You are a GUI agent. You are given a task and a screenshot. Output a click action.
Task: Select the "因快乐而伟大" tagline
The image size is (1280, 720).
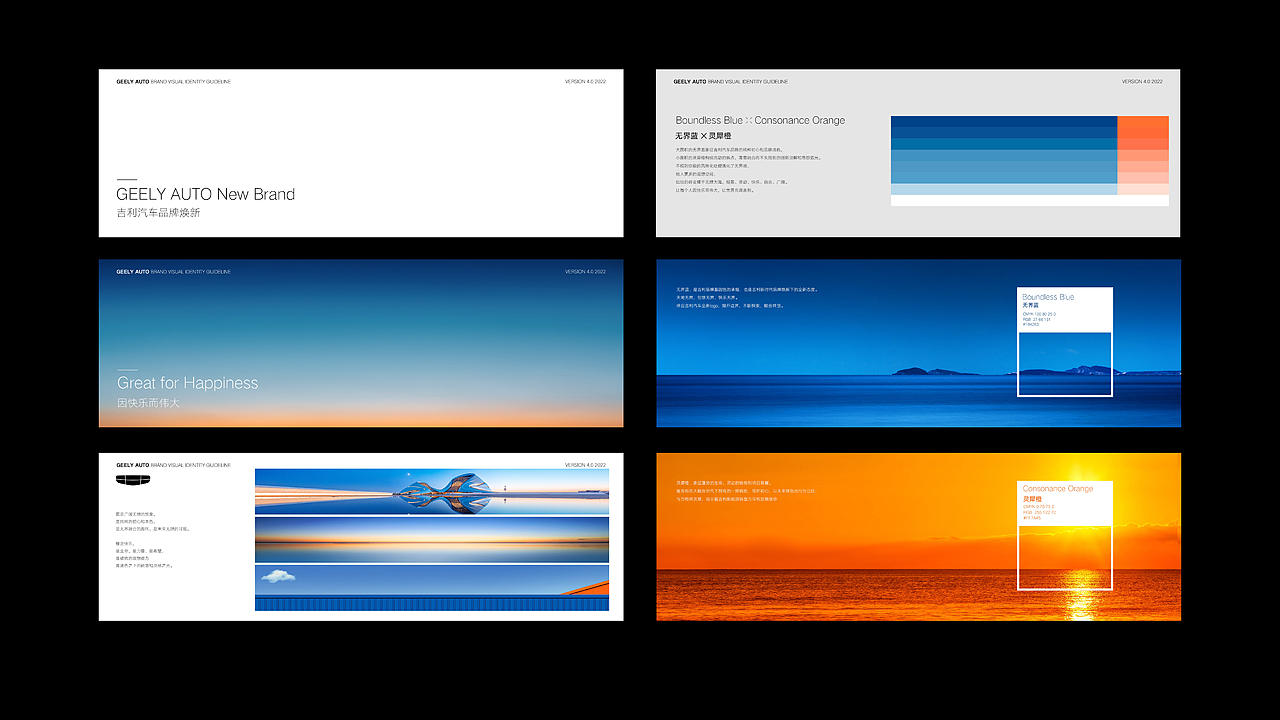click(148, 402)
